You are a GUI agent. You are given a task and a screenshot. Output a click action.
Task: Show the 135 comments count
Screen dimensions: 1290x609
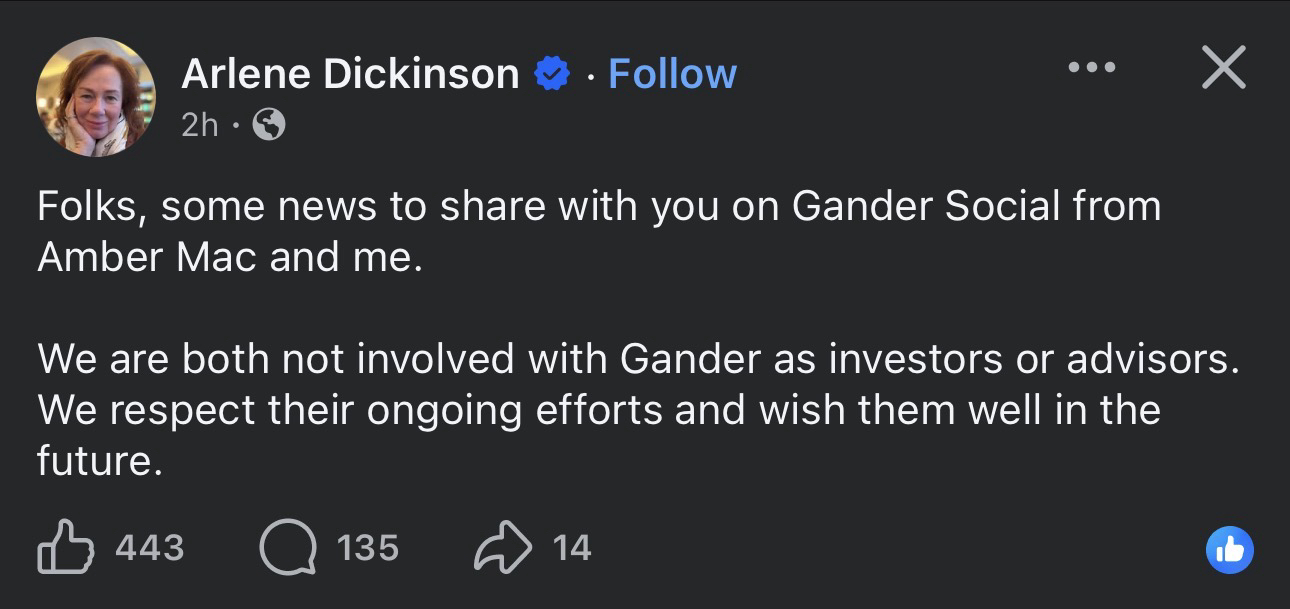click(x=367, y=548)
